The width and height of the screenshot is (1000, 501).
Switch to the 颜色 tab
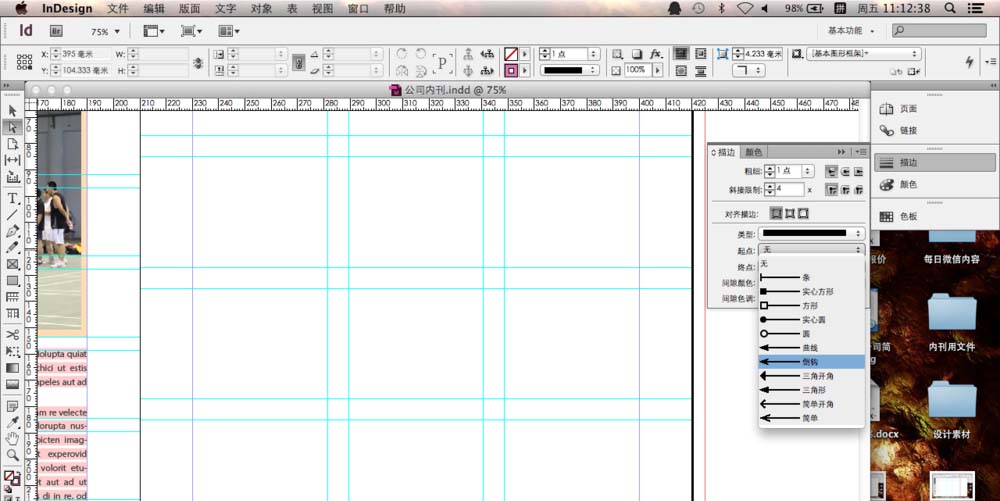pyautogui.click(x=753, y=152)
